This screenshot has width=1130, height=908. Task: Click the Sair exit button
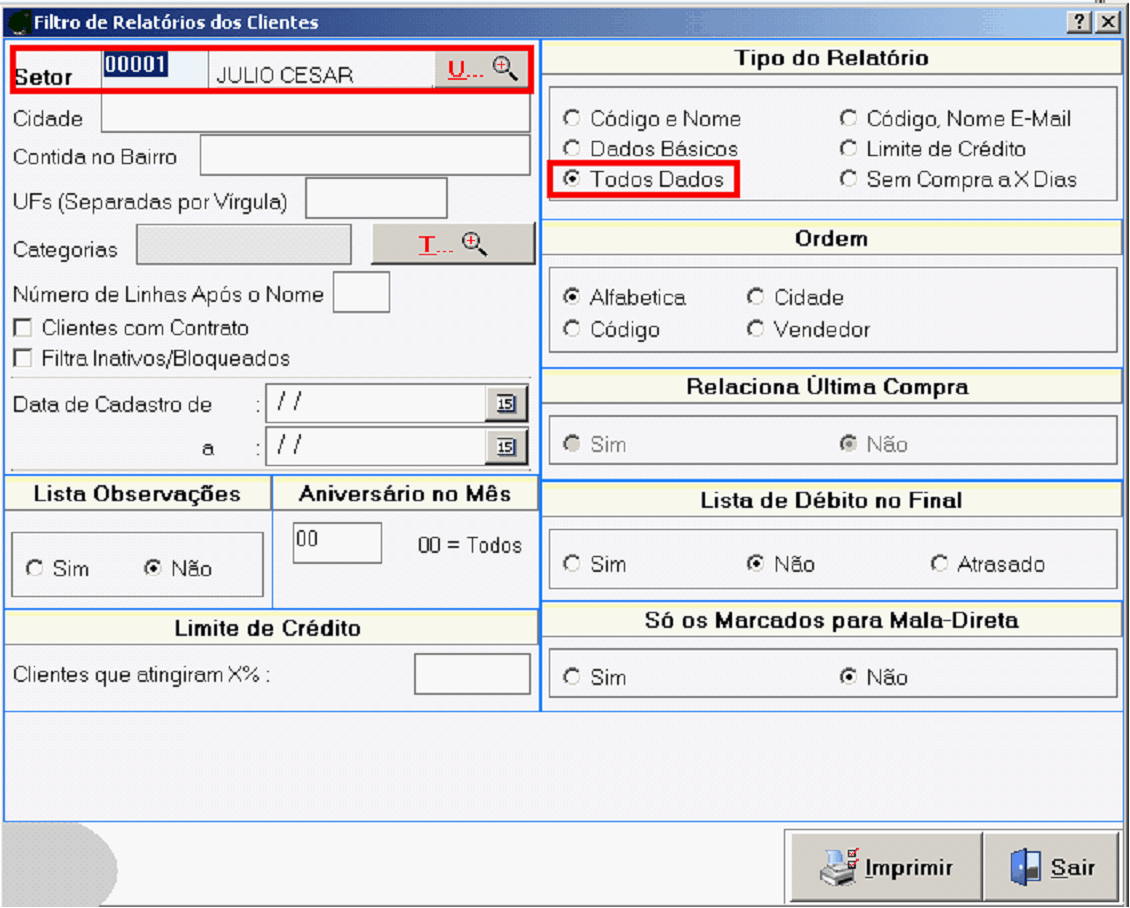click(1052, 868)
